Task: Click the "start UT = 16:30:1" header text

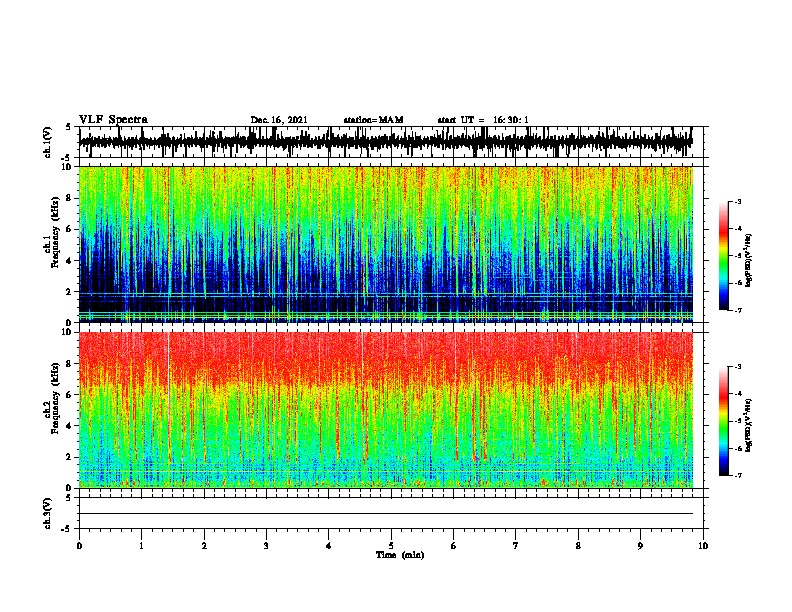Action: pyautogui.click(x=483, y=120)
